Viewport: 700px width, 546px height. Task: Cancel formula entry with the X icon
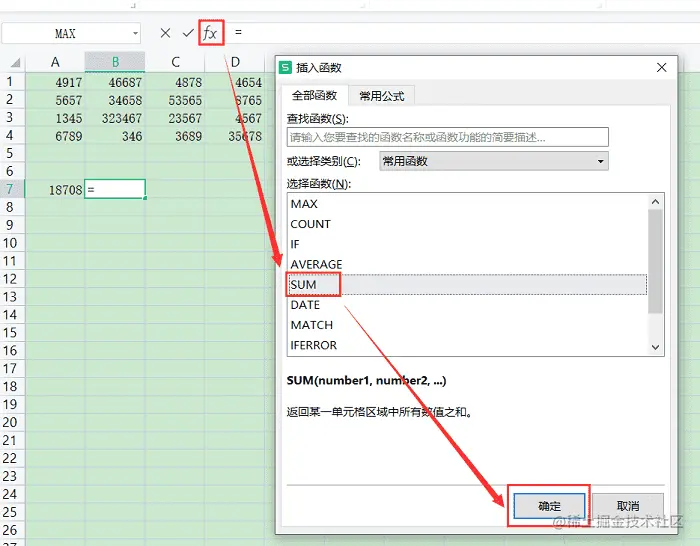[x=165, y=33]
